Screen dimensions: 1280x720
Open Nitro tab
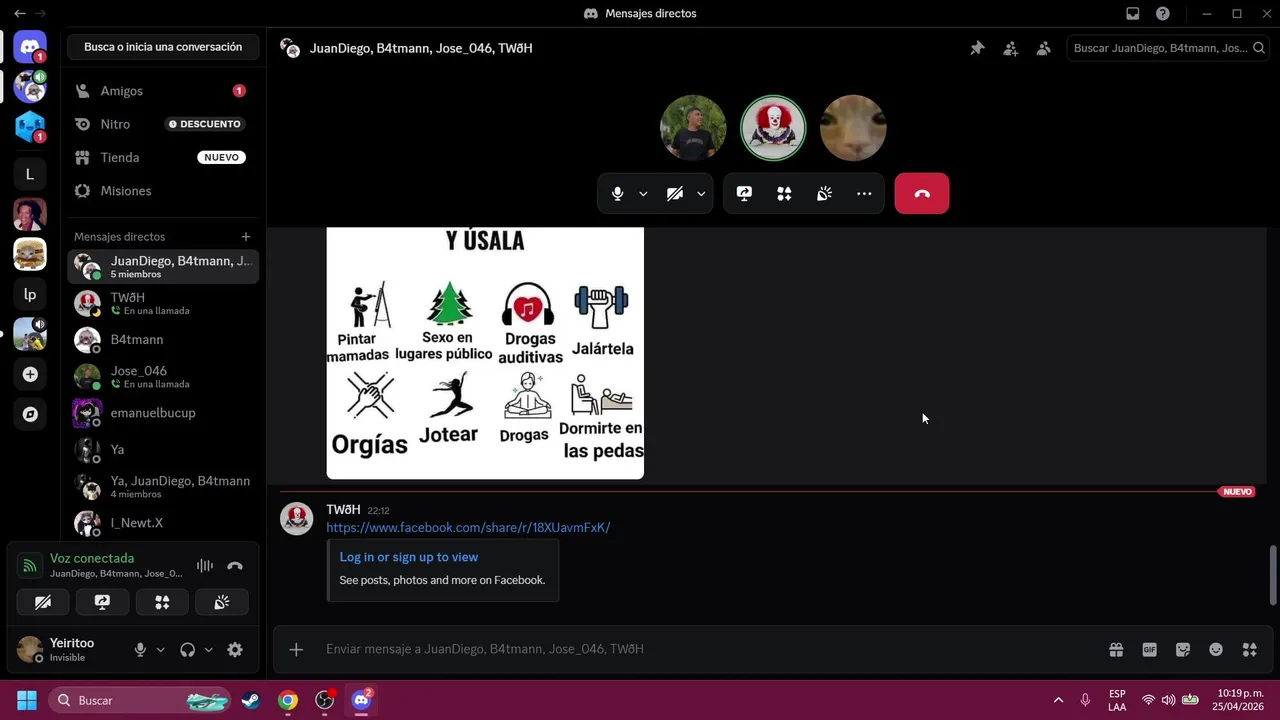[x=163, y=124]
